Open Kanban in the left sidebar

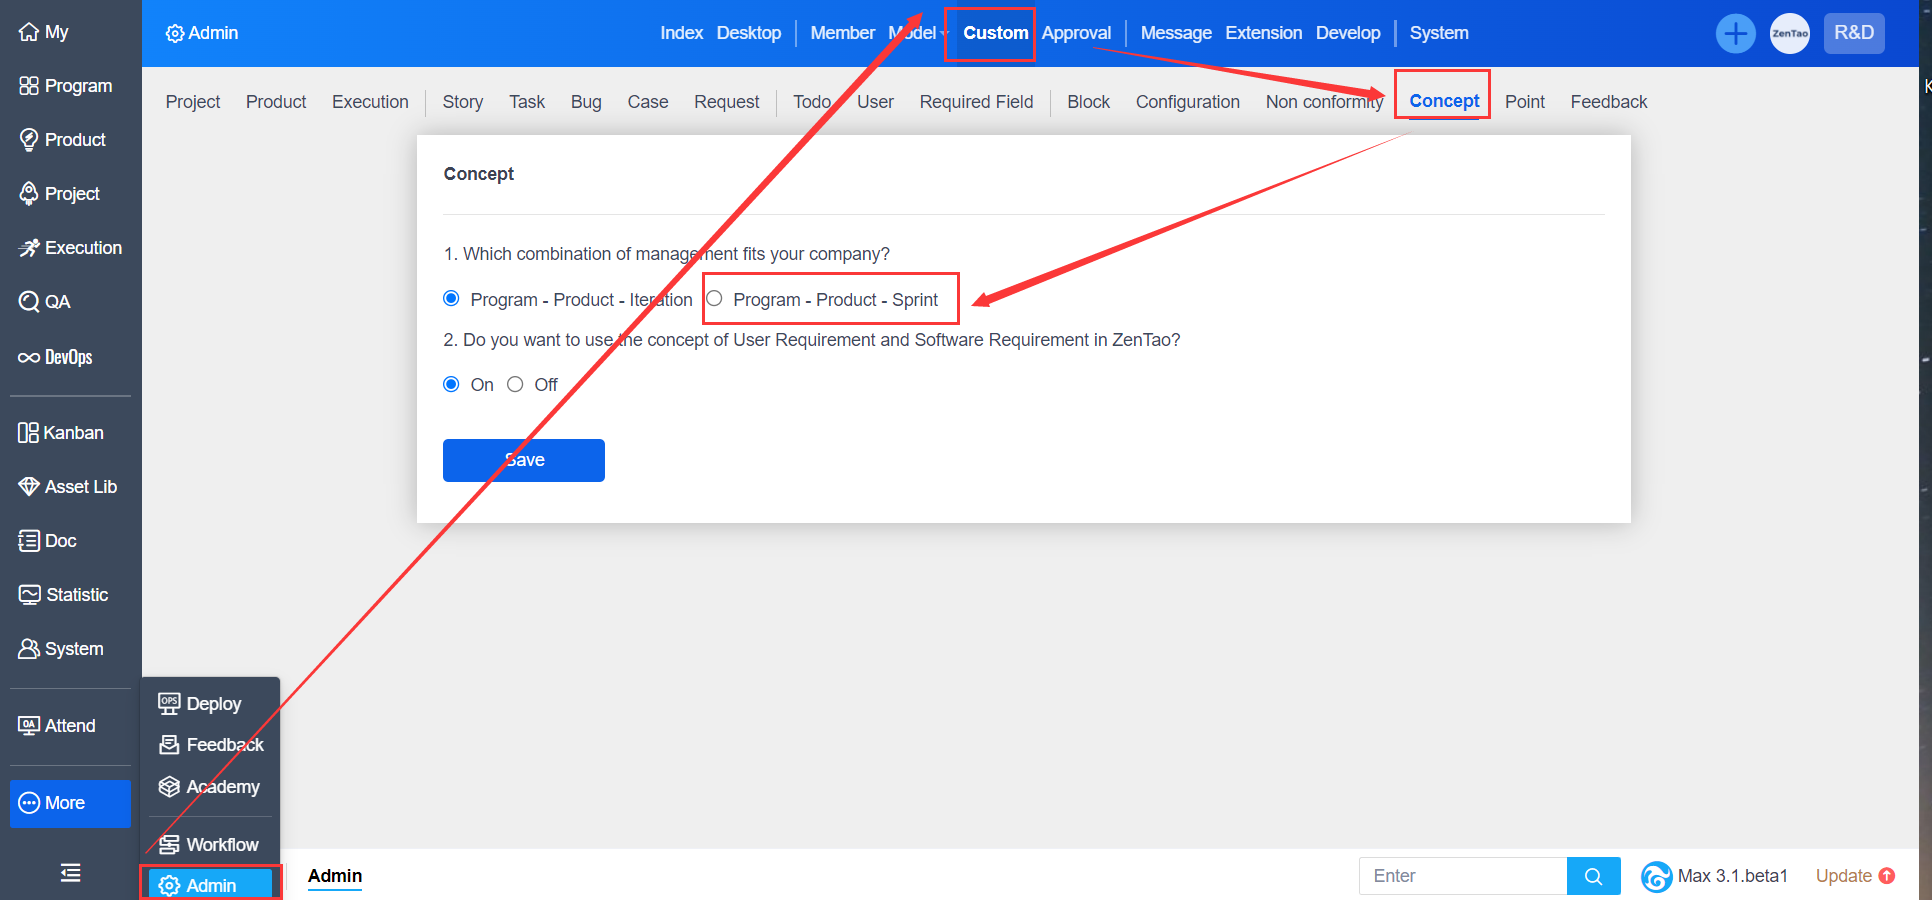[x=61, y=433]
